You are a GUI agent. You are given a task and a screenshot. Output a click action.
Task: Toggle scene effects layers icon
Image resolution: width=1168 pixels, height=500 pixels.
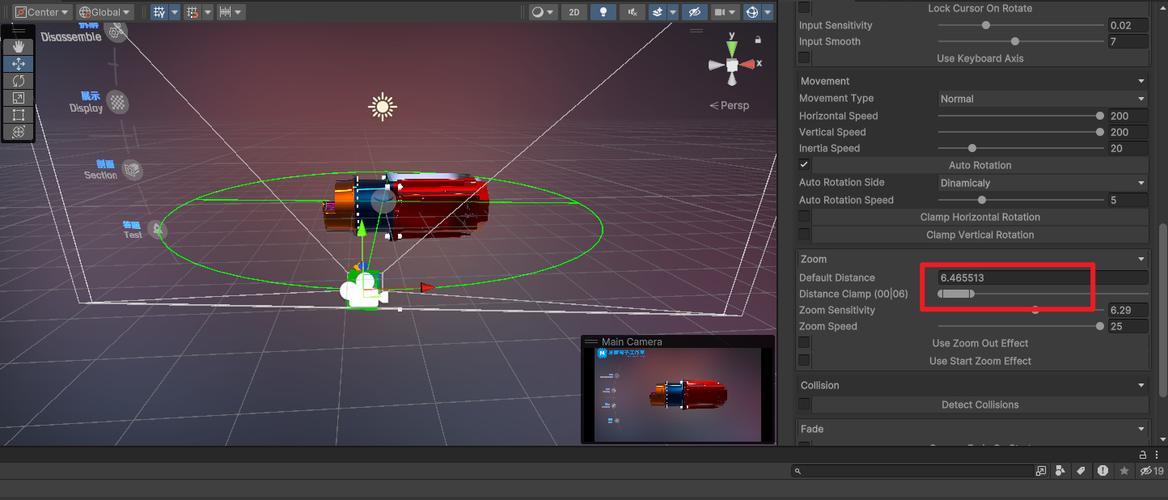click(x=658, y=12)
